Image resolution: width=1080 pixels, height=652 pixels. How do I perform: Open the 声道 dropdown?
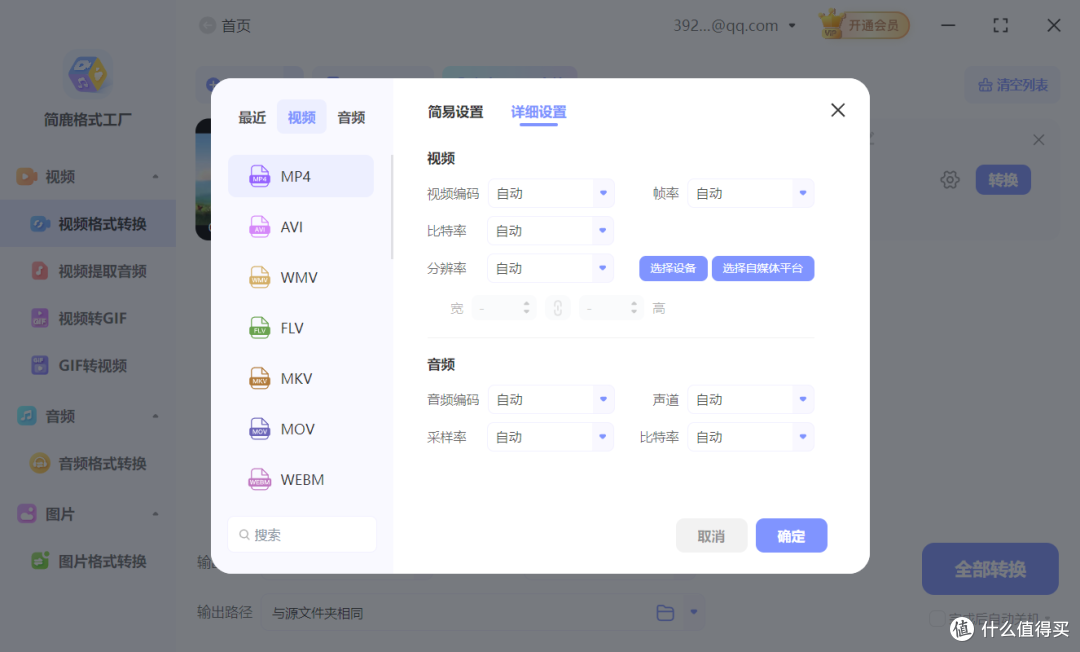(751, 399)
